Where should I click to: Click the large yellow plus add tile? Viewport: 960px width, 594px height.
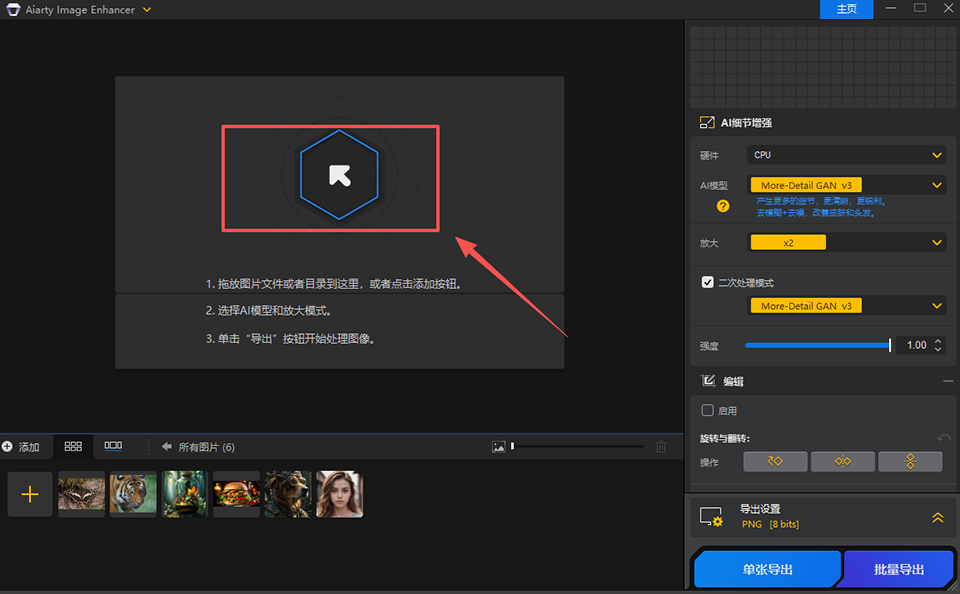29,494
